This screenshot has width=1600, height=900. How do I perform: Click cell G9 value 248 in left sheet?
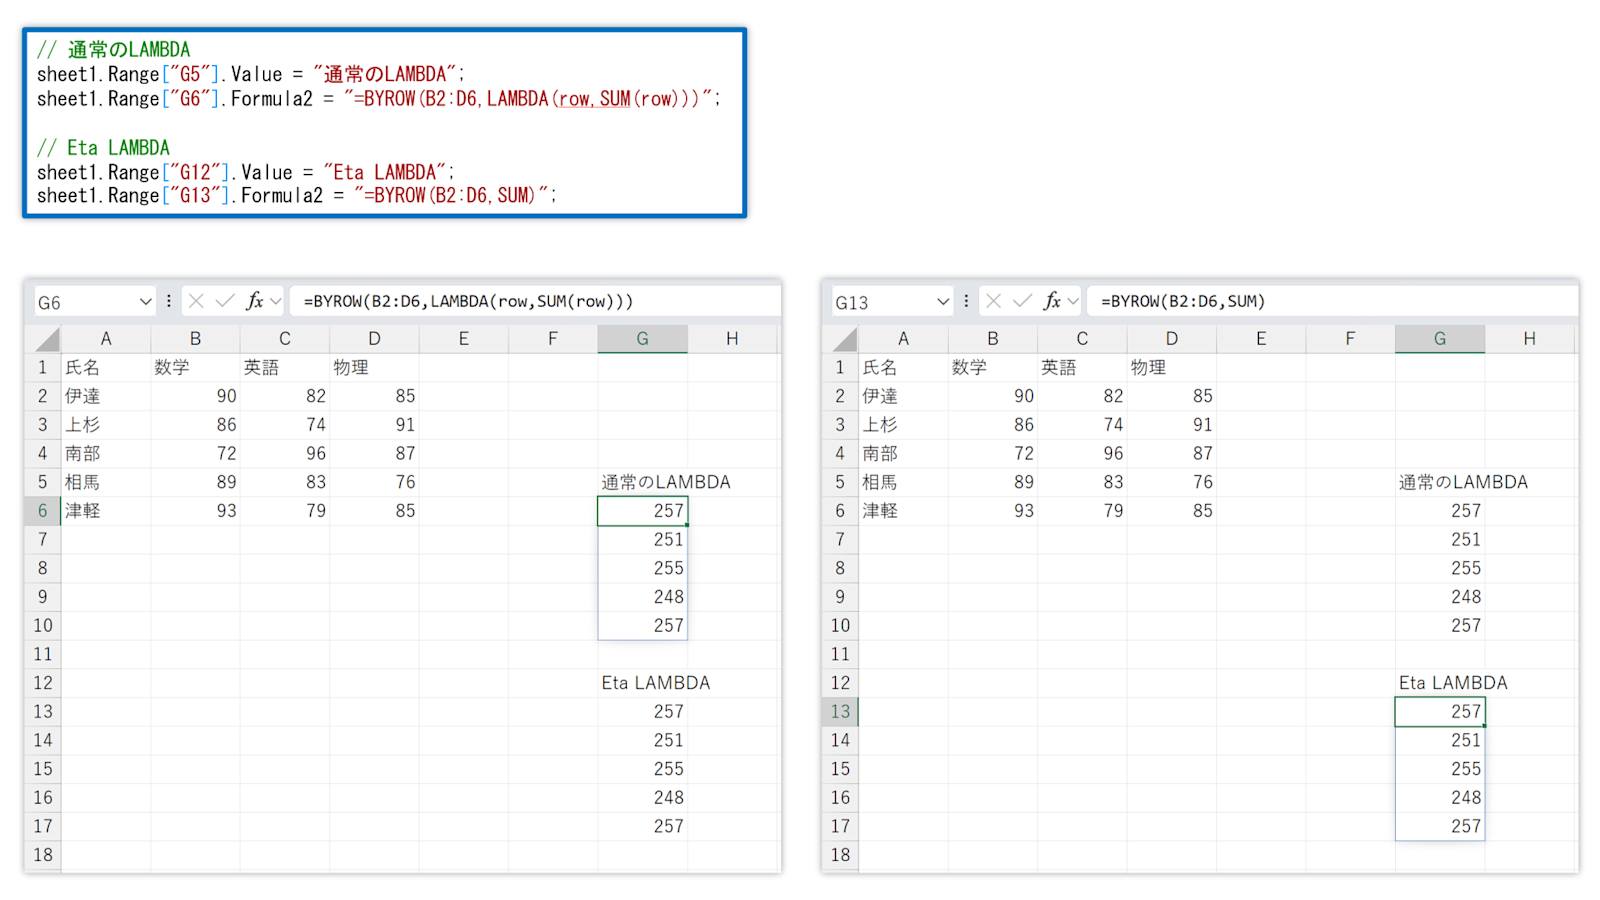pyautogui.click(x=642, y=597)
